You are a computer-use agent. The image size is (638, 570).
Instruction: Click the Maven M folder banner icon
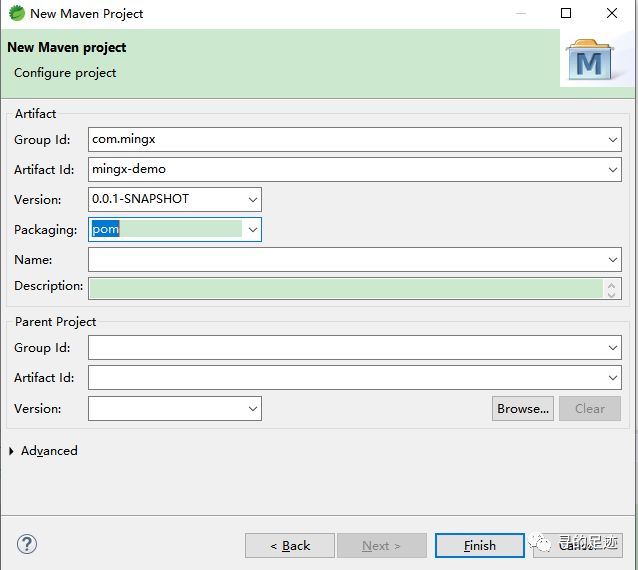[x=590, y=60]
